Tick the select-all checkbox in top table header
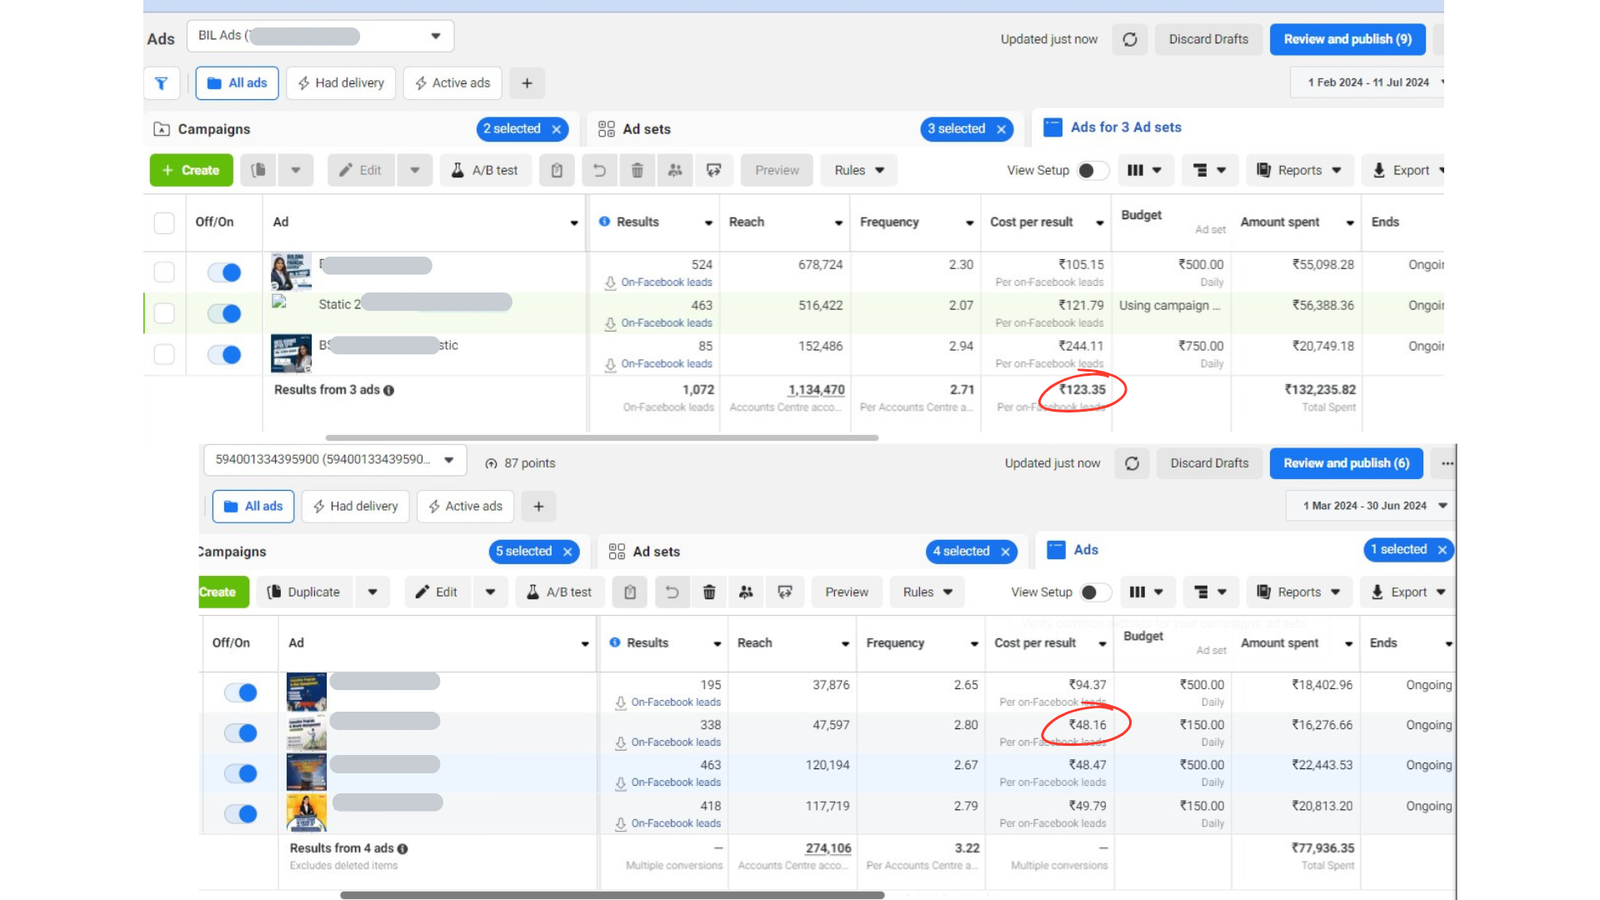1600x900 pixels. 164,223
